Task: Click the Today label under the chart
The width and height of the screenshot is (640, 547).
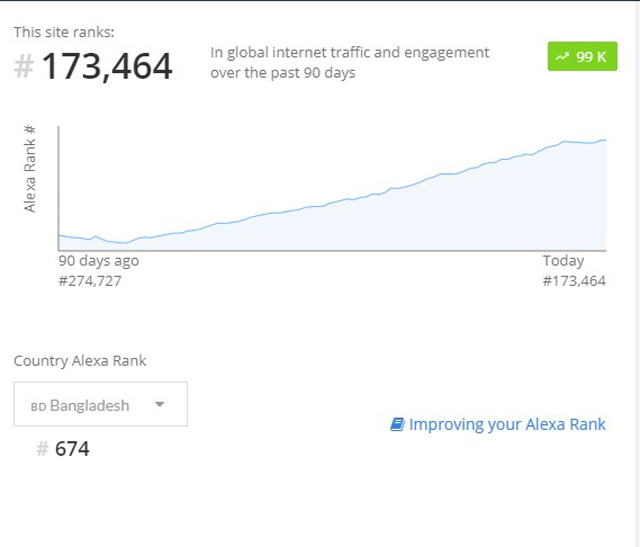Action: tap(563, 261)
